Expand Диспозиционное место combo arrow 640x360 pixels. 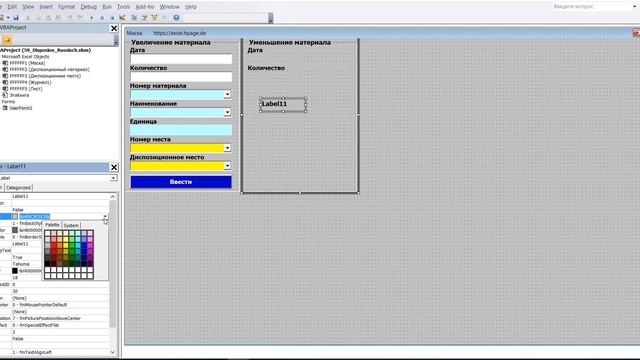(x=227, y=166)
